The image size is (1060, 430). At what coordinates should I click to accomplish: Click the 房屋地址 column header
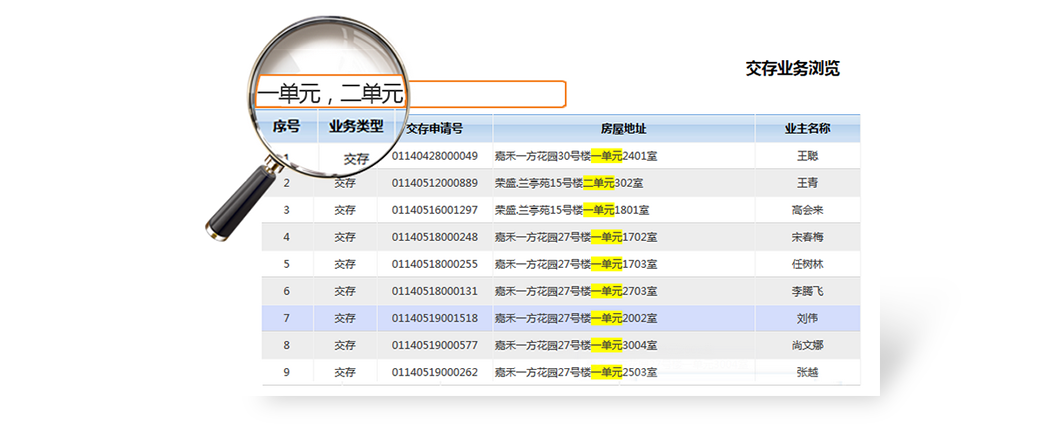coord(624,128)
